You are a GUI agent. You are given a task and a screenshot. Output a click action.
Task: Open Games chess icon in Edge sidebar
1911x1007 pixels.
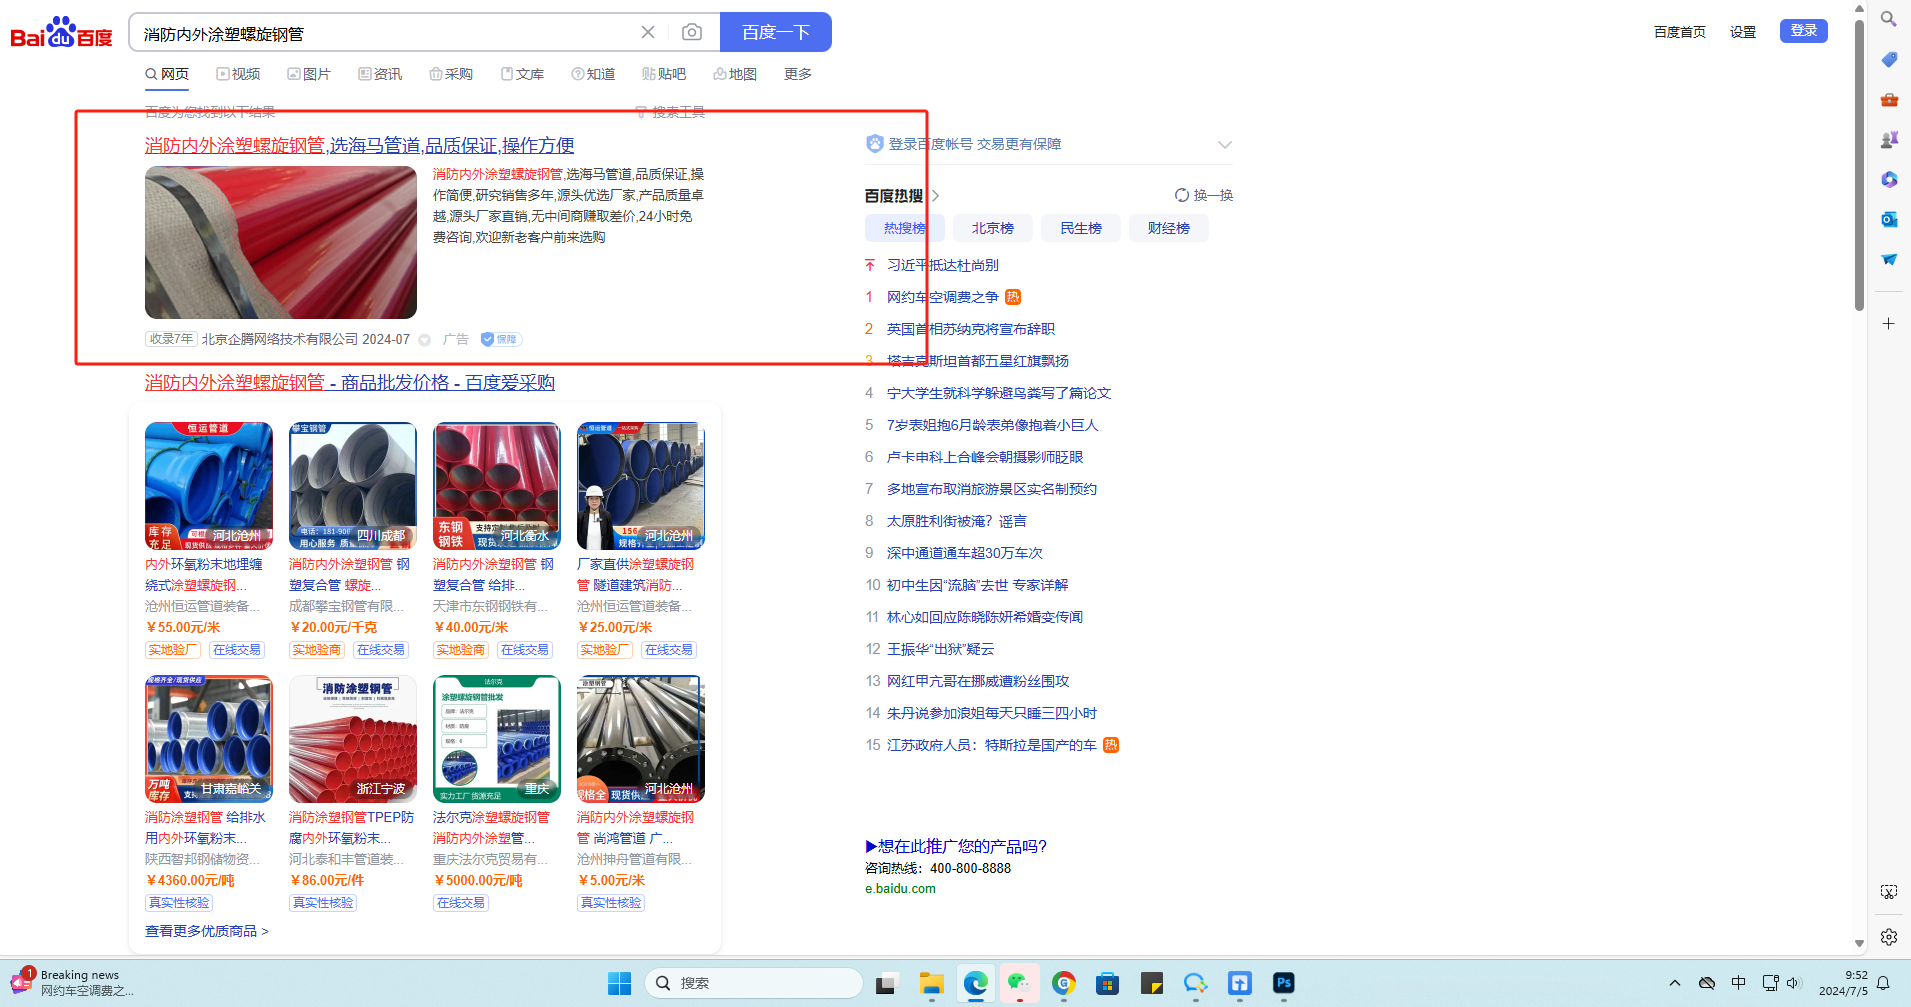tap(1888, 139)
